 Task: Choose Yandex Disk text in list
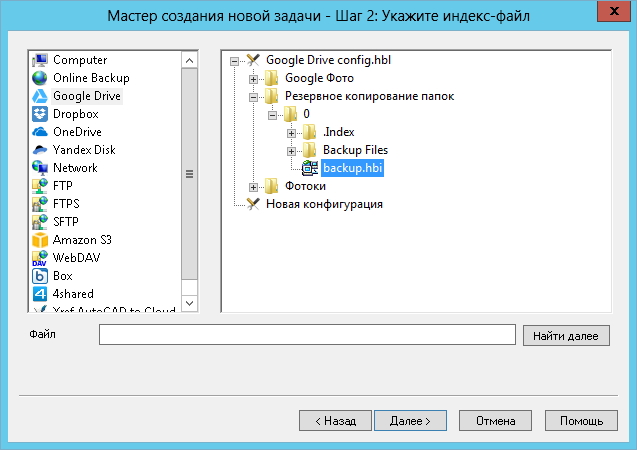point(84,150)
